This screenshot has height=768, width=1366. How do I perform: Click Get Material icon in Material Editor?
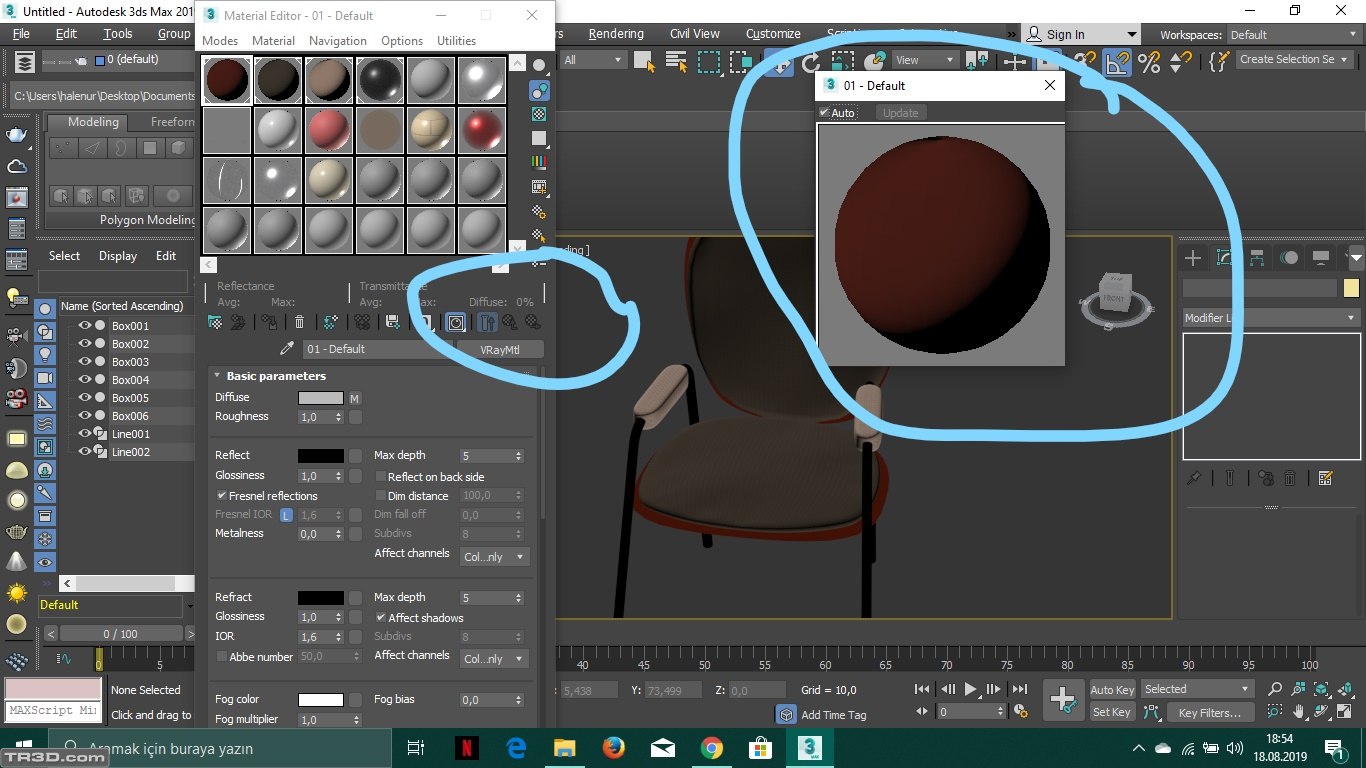point(214,322)
